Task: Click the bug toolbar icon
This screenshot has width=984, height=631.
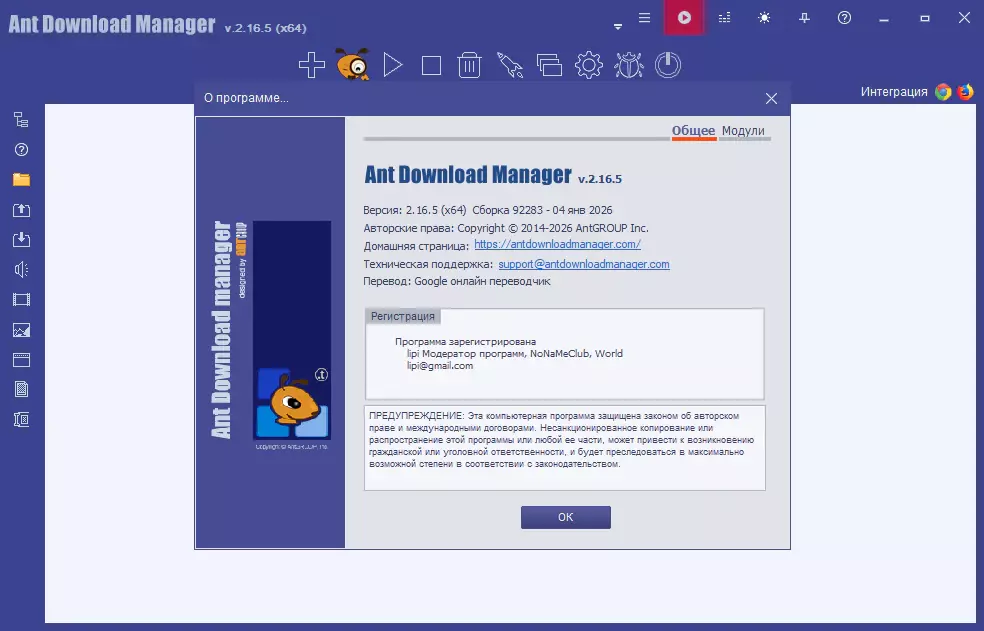Action: [x=628, y=65]
